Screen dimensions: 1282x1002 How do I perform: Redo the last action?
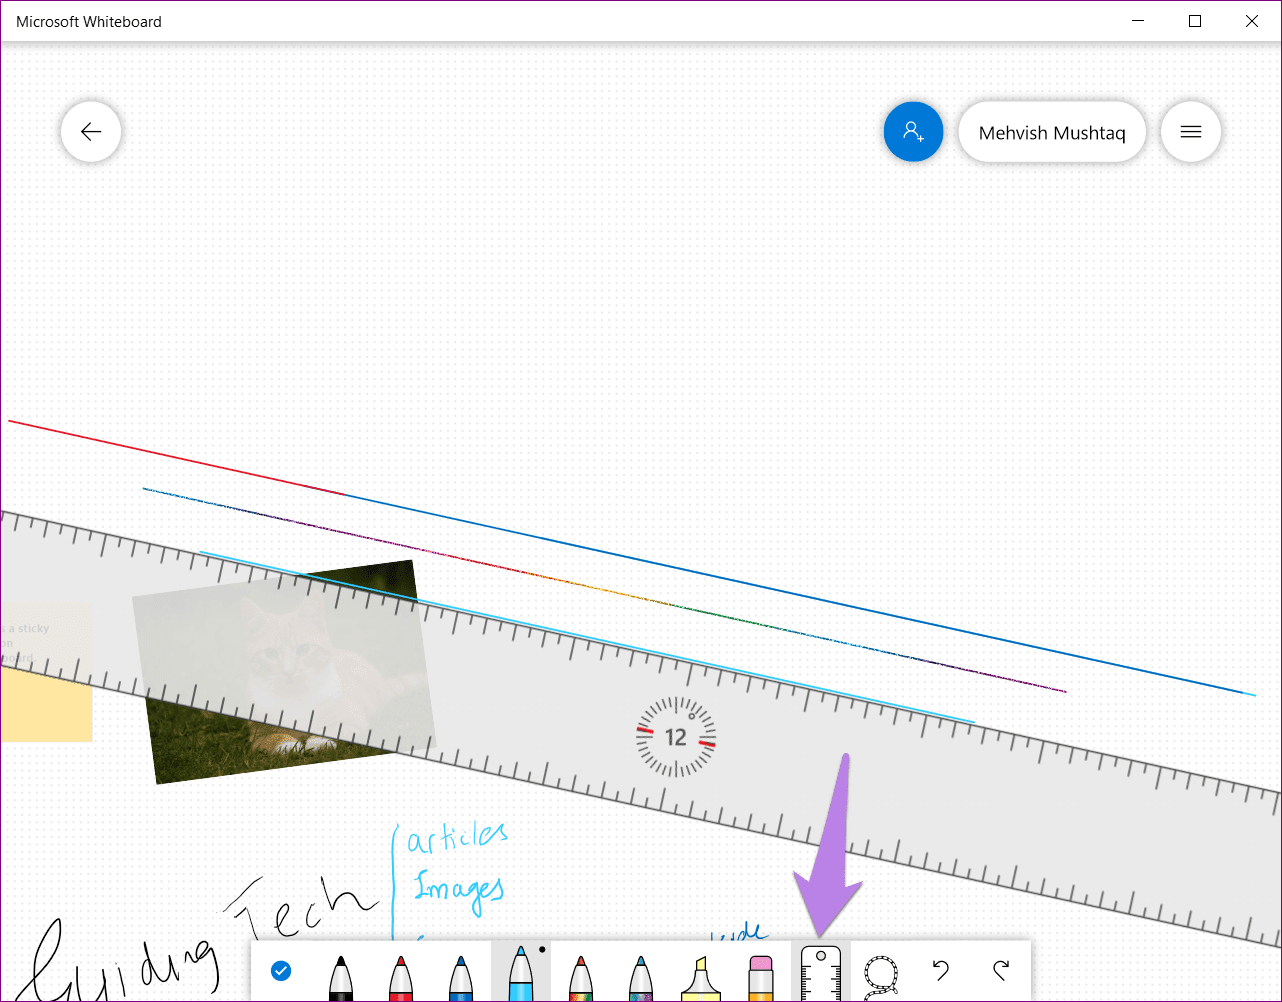click(x=1001, y=970)
